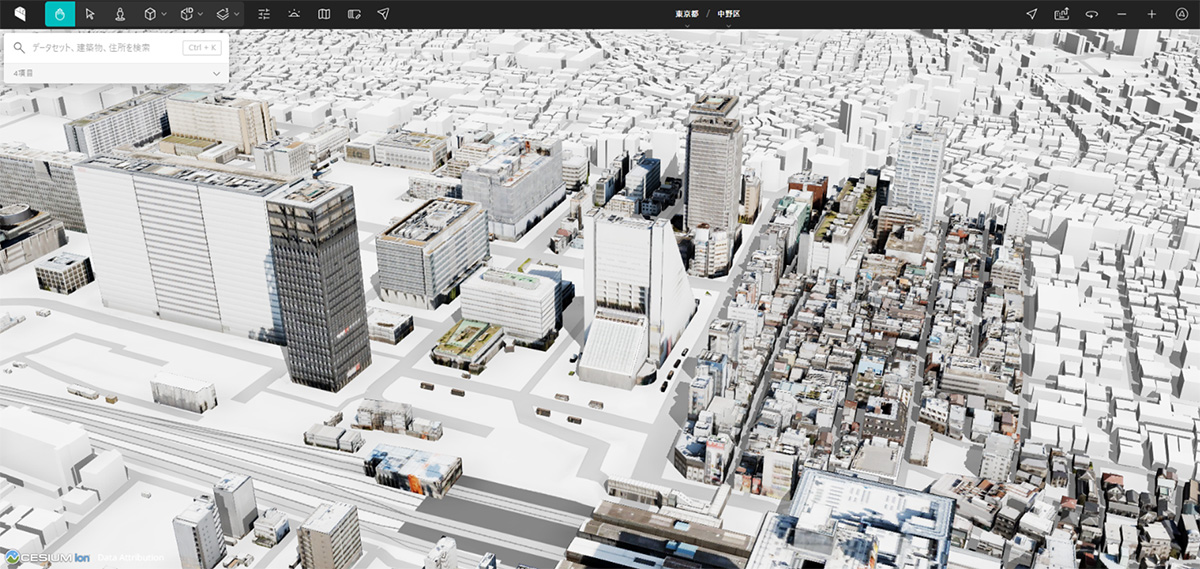This screenshot has height=569, width=1200.
Task: Open the sliders settings panel
Action: tap(264, 14)
